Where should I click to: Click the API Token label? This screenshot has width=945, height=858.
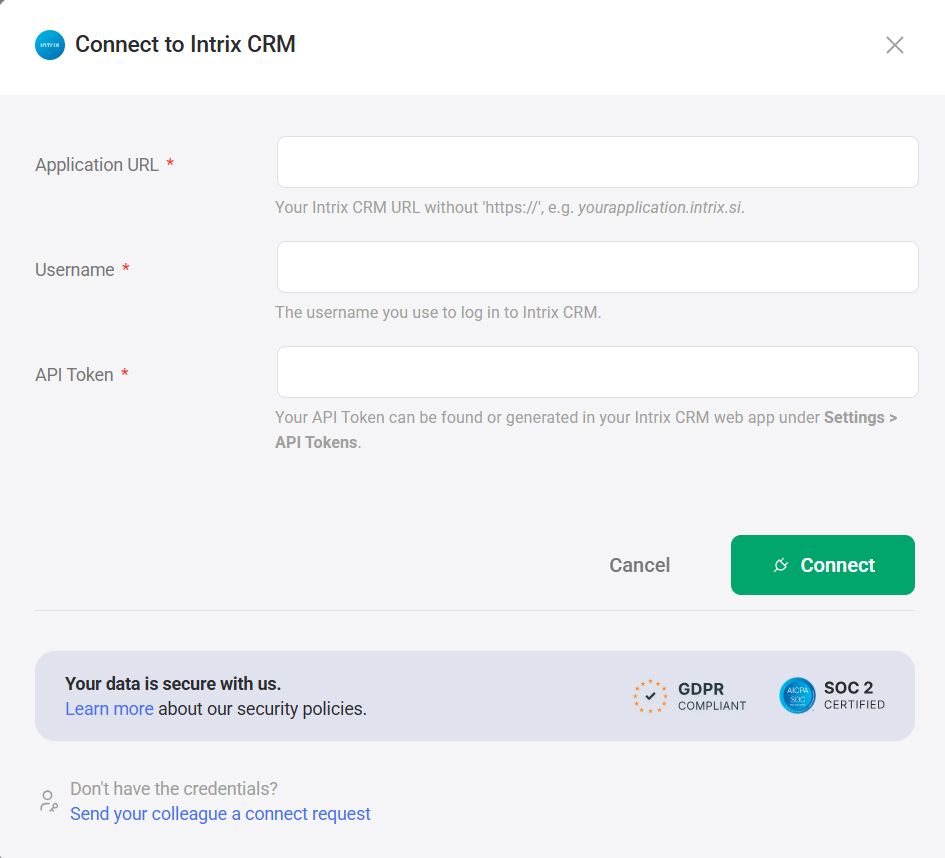74,375
